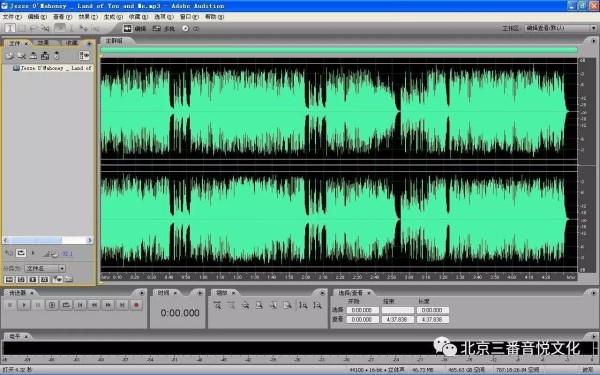Click Play from cursor to end of file
Screen dimensions: 600x375
[x=52, y=305]
